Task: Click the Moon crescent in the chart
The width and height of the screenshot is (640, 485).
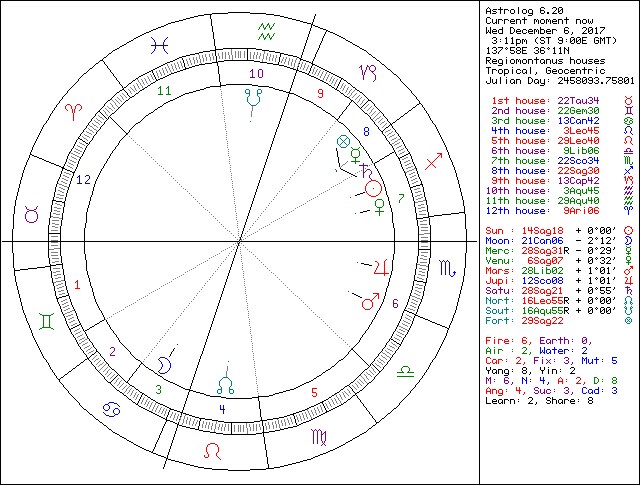Action: (164, 365)
